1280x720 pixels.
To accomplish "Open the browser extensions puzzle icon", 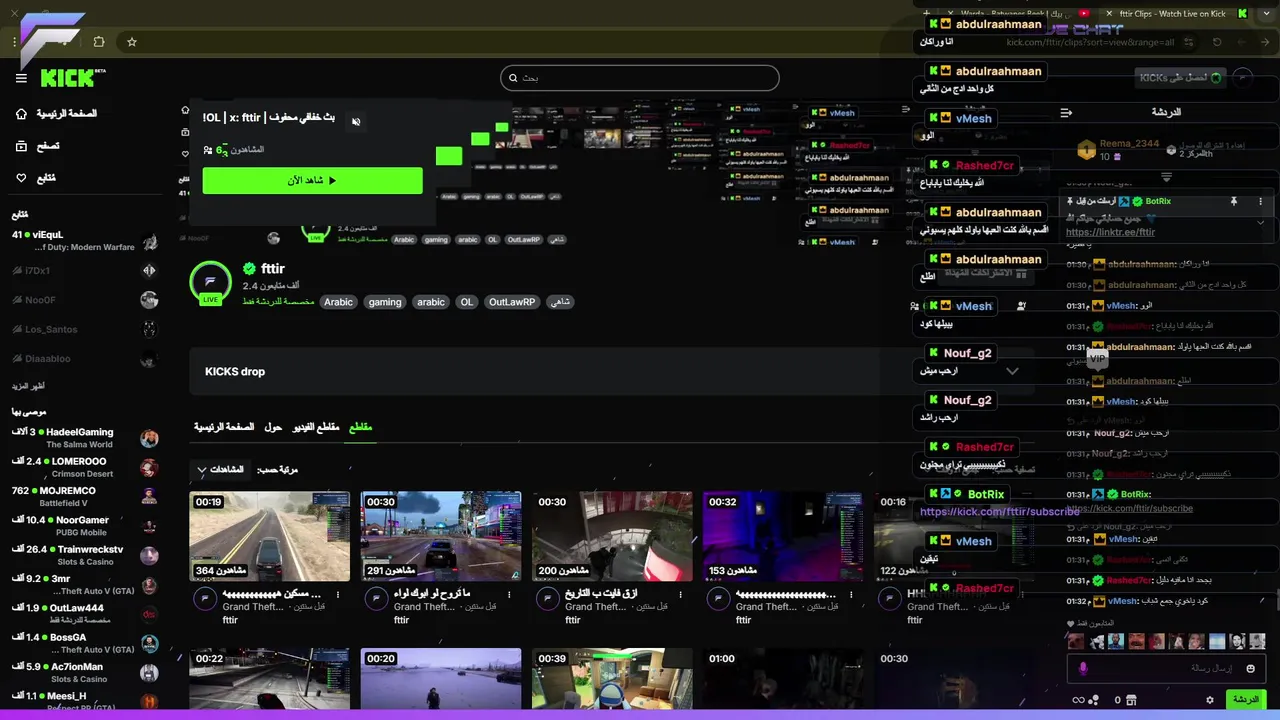I will click(x=98, y=42).
